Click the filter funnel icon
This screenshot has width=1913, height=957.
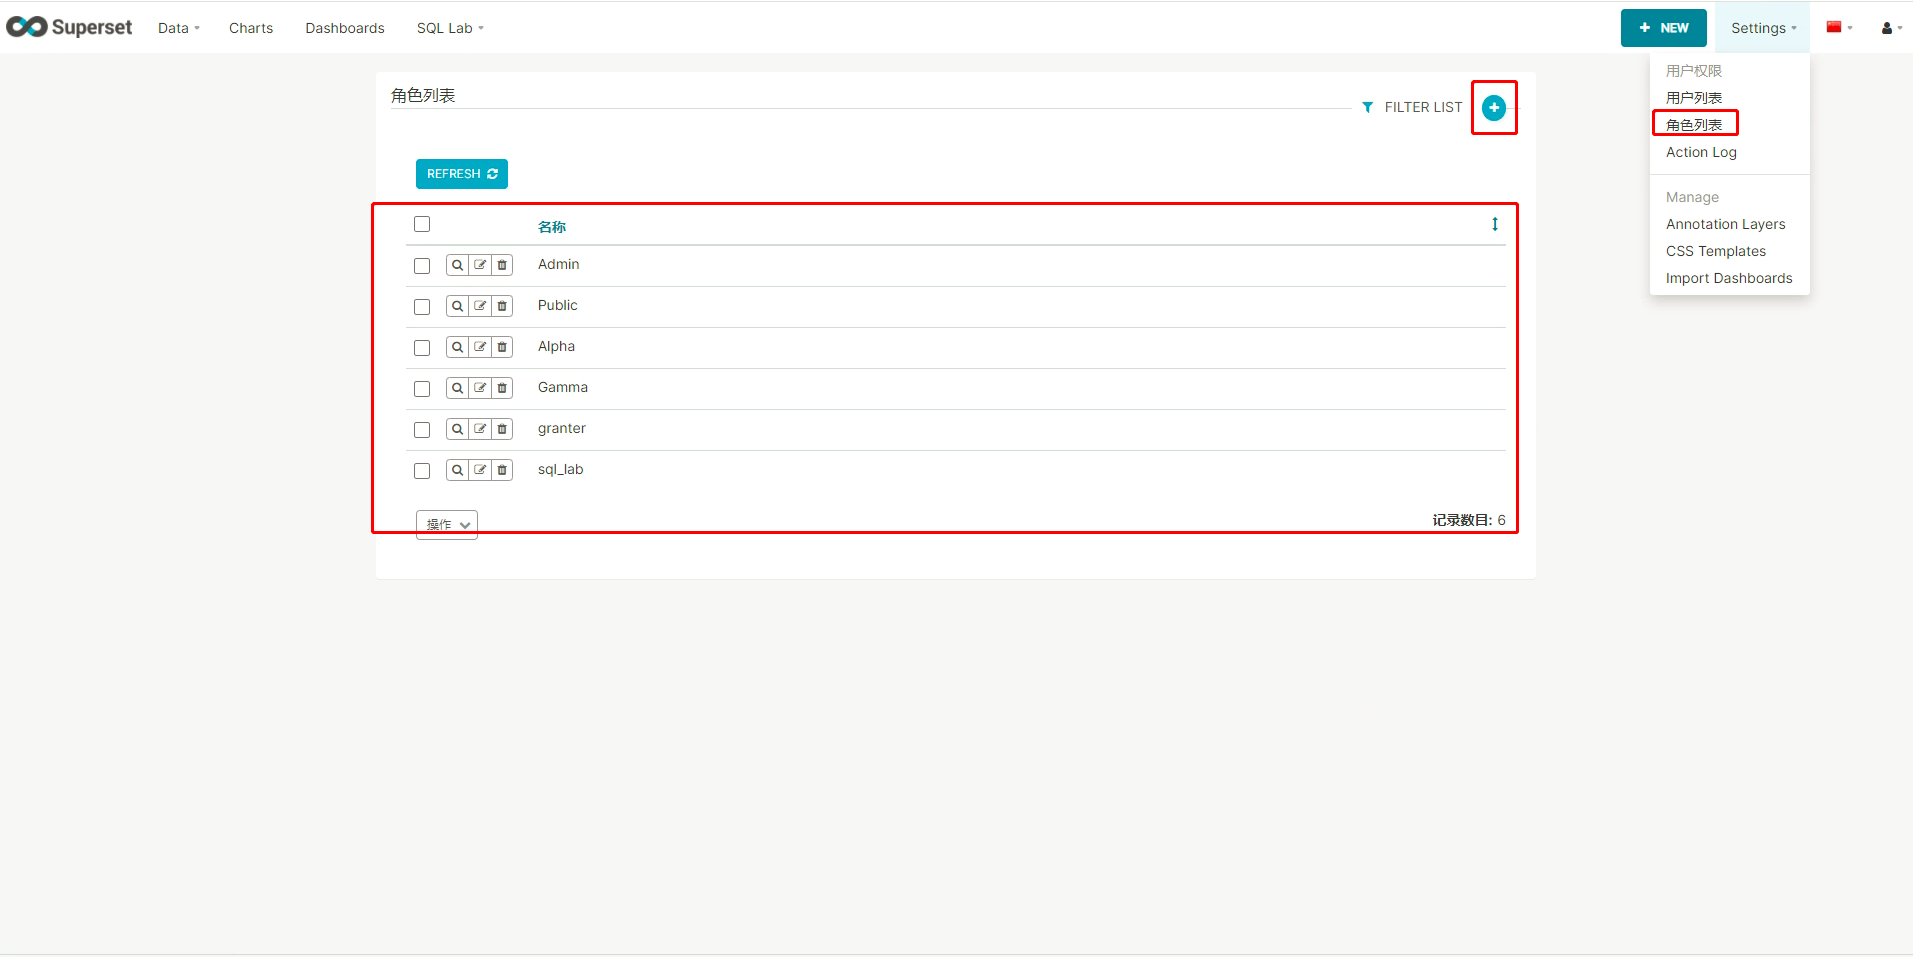click(x=1367, y=107)
